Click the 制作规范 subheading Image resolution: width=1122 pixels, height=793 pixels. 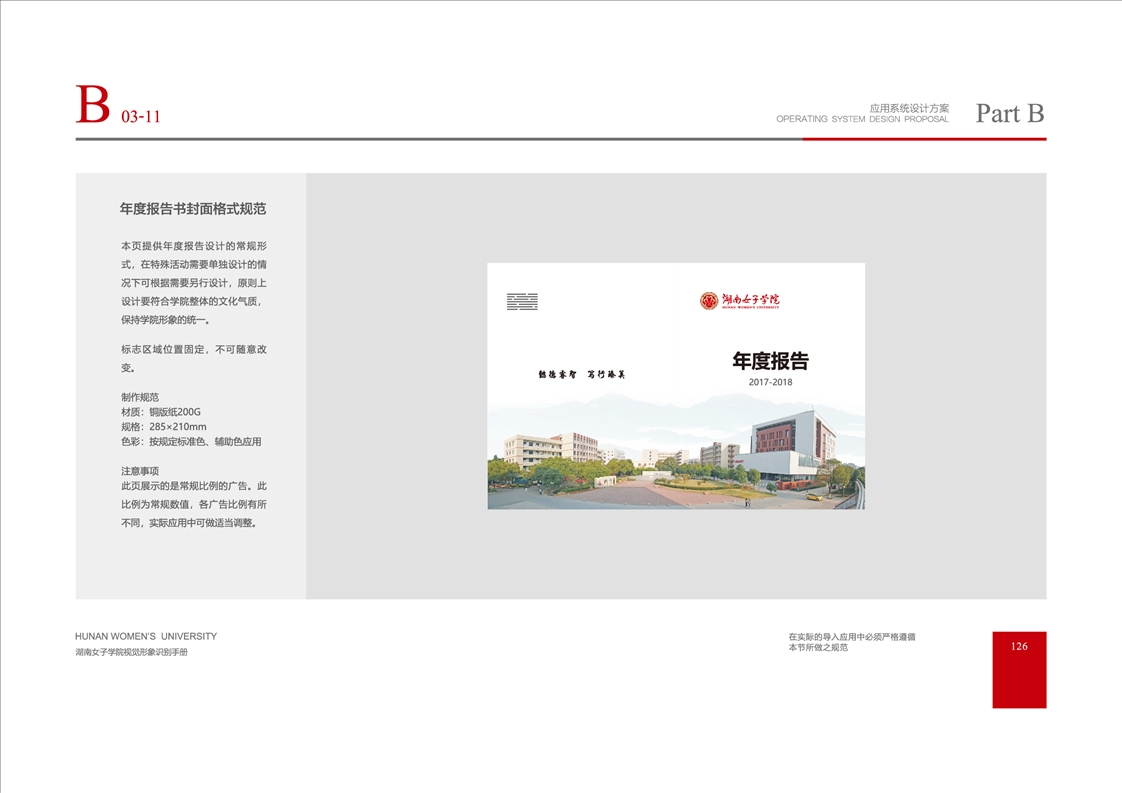140,397
